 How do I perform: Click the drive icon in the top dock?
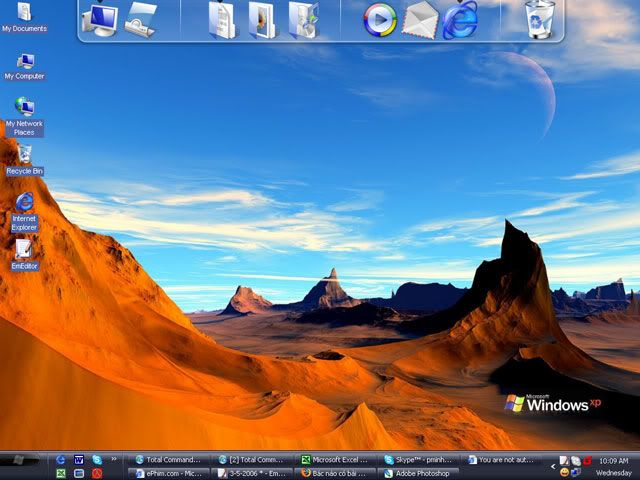pos(140,20)
